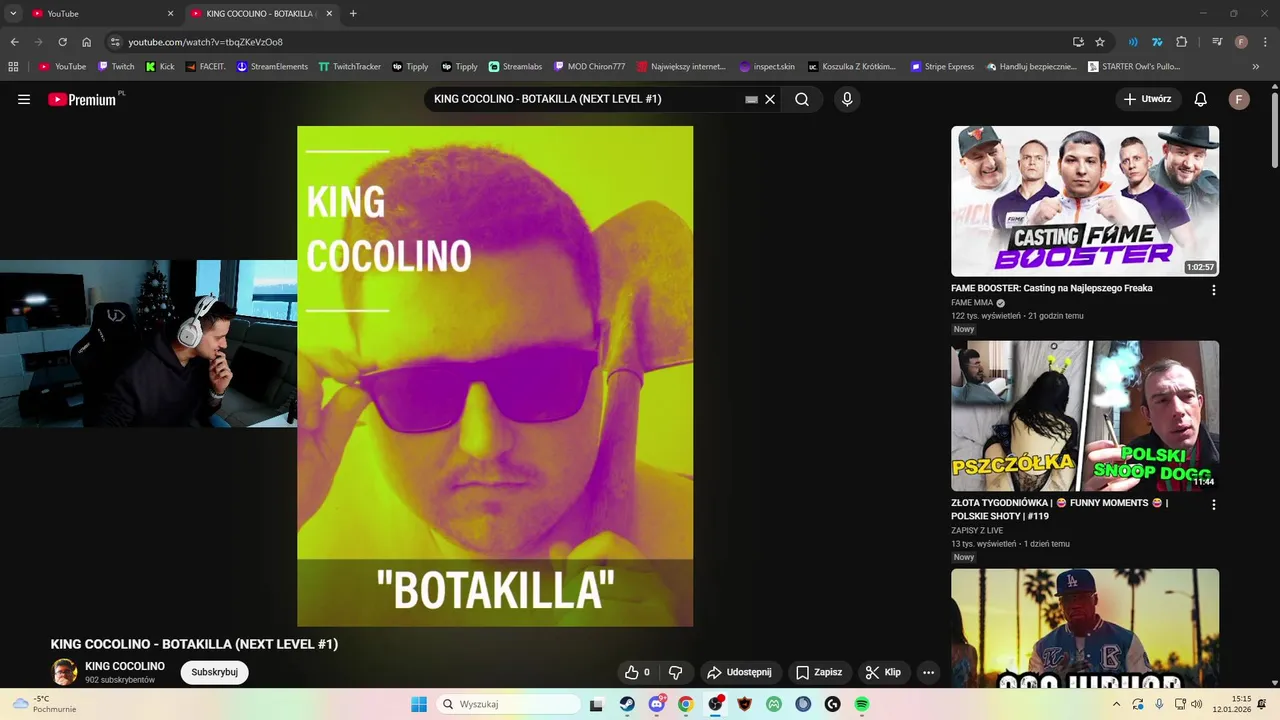The image size is (1280, 720).
Task: Click taskbar Wyszukaj search box
Action: [509, 704]
